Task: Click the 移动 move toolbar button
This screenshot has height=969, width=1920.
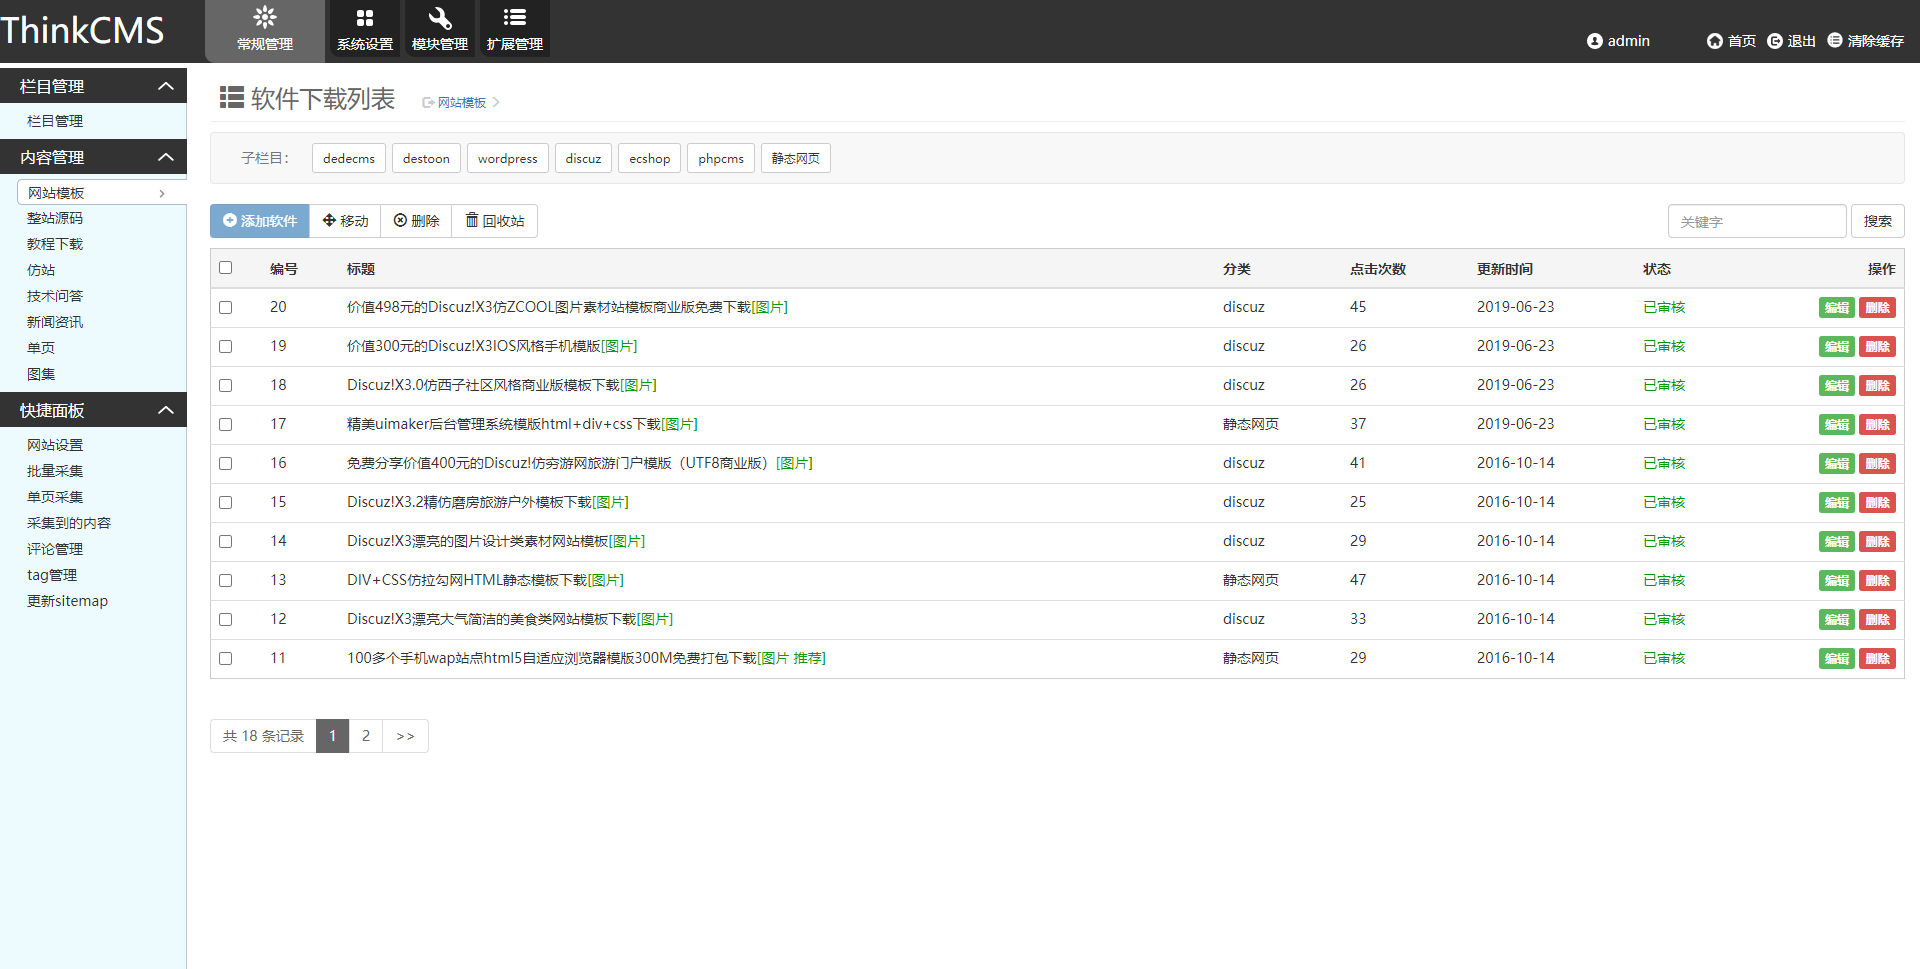Action: [345, 221]
